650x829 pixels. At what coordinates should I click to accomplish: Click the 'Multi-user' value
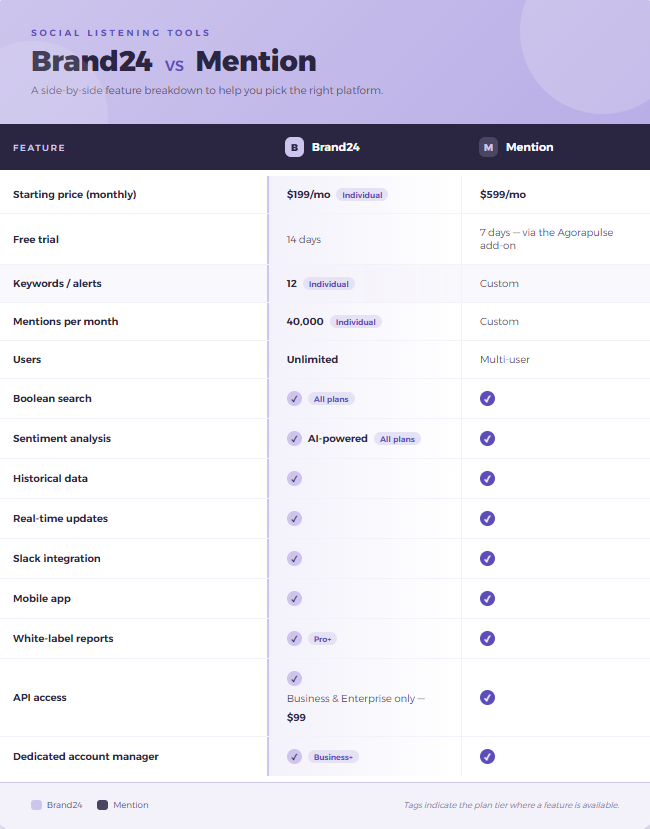pos(505,360)
